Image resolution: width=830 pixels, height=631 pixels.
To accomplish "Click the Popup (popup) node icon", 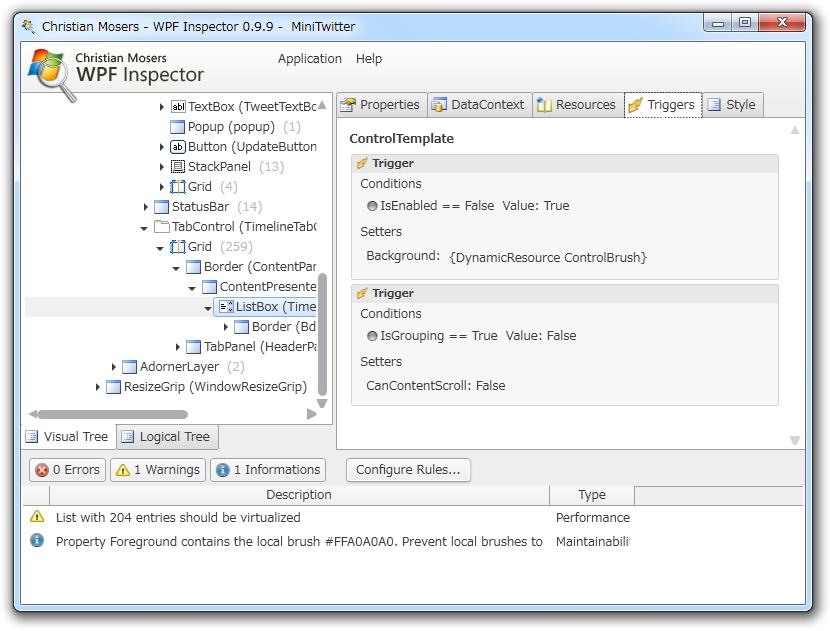I will (x=177, y=127).
